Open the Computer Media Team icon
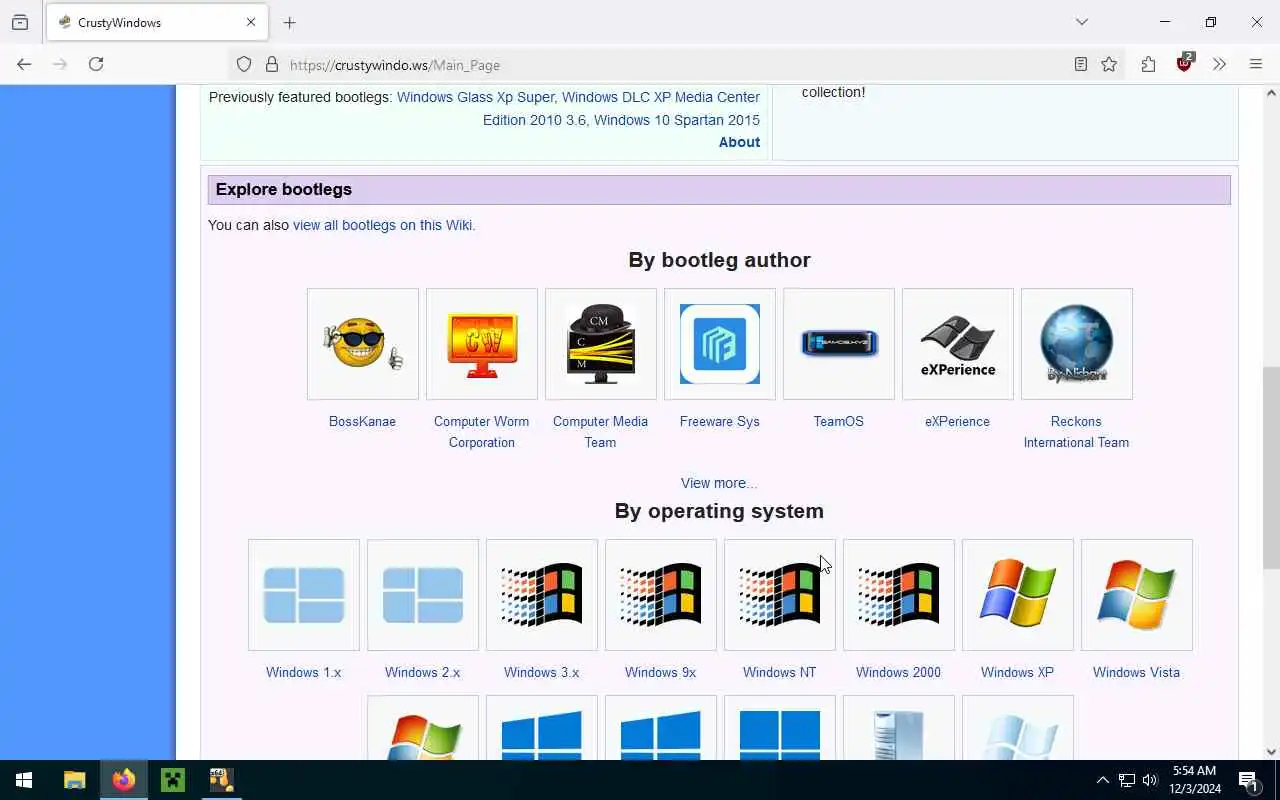 click(x=601, y=344)
